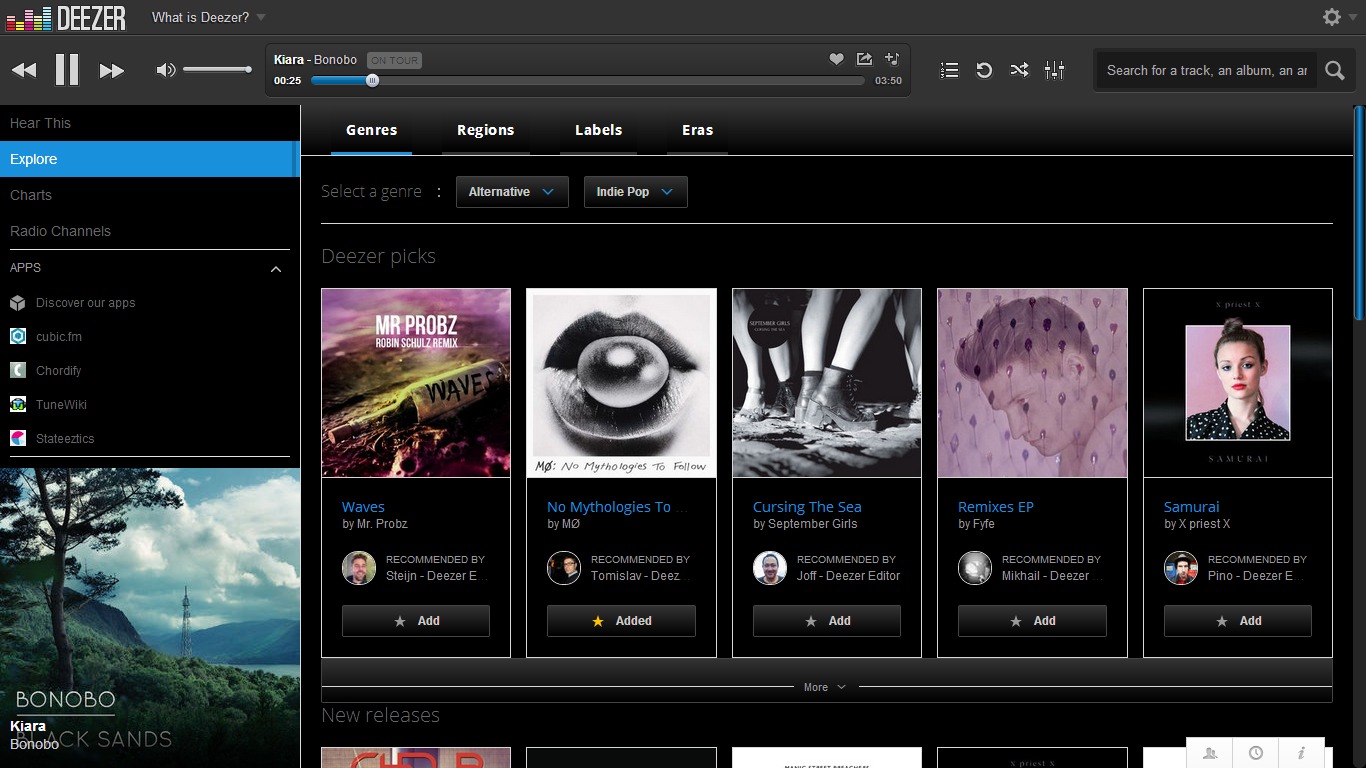Viewport: 1366px width, 768px height.
Task: Click the search input field
Action: [x=1206, y=70]
